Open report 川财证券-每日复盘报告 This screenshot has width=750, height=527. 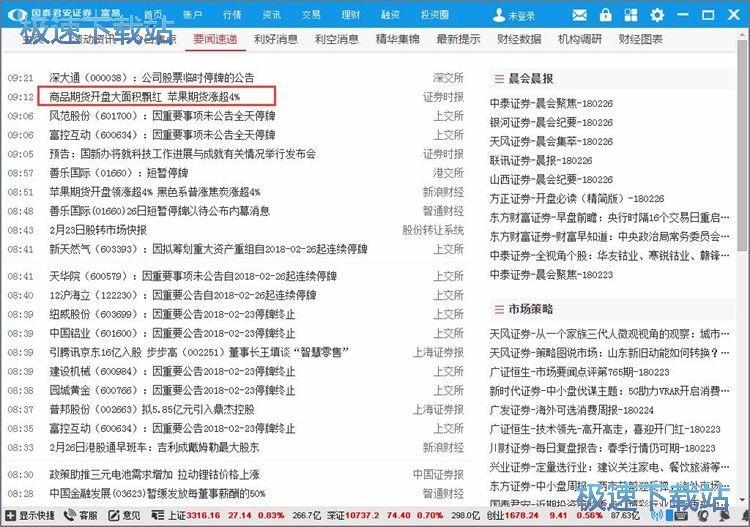pos(603,449)
